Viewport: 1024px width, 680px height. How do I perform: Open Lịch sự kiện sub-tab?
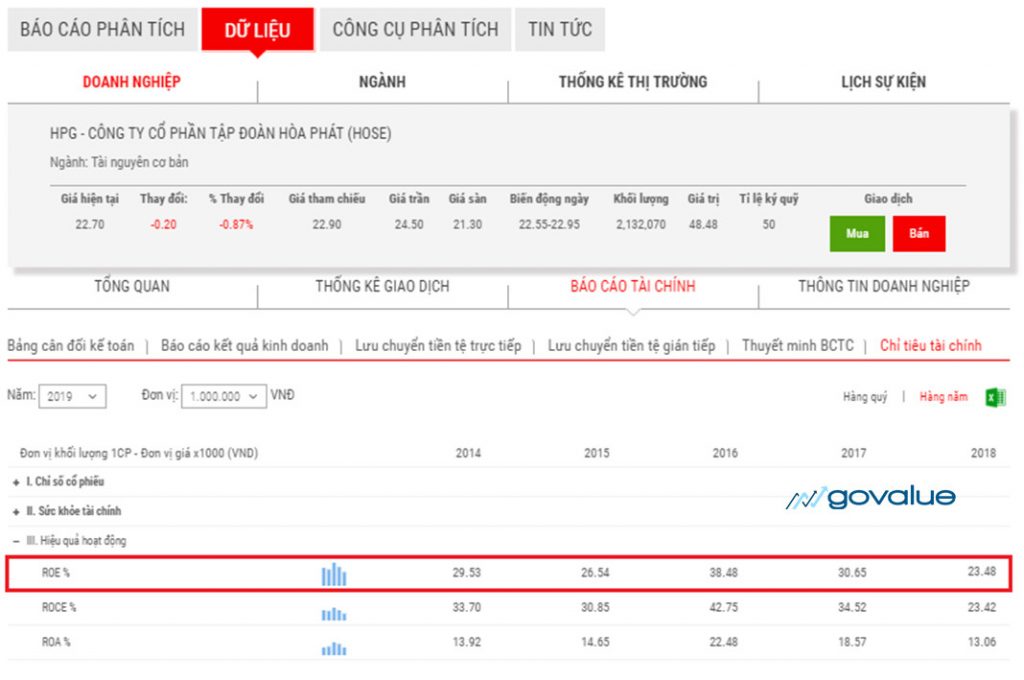[x=883, y=82]
